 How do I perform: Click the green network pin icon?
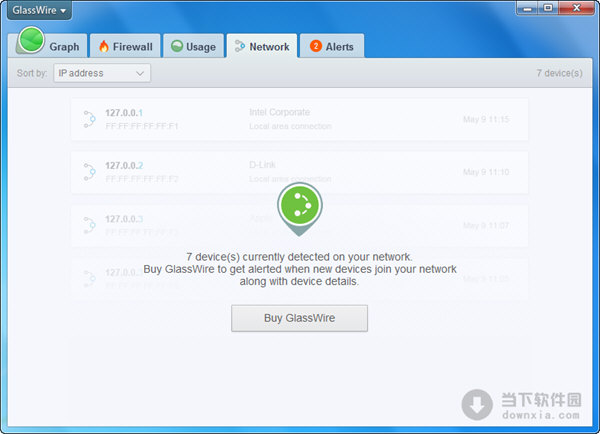300,209
